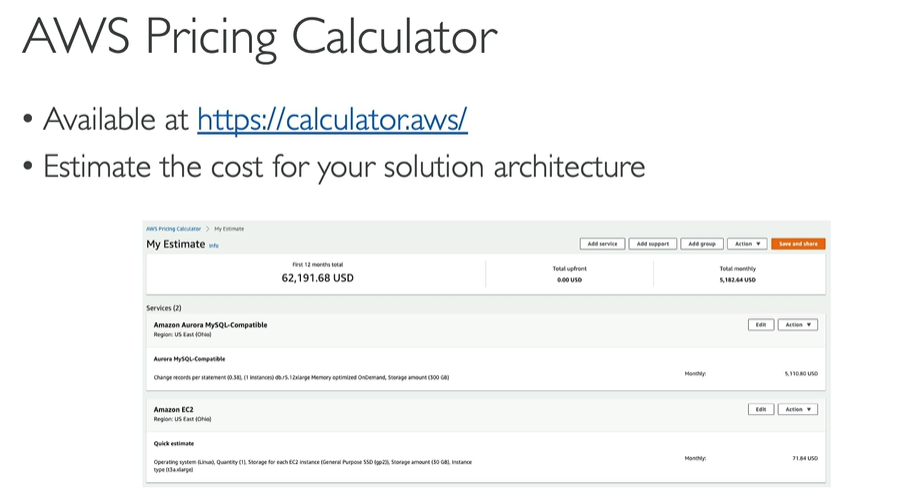Click the My Estimate page heading

point(176,245)
